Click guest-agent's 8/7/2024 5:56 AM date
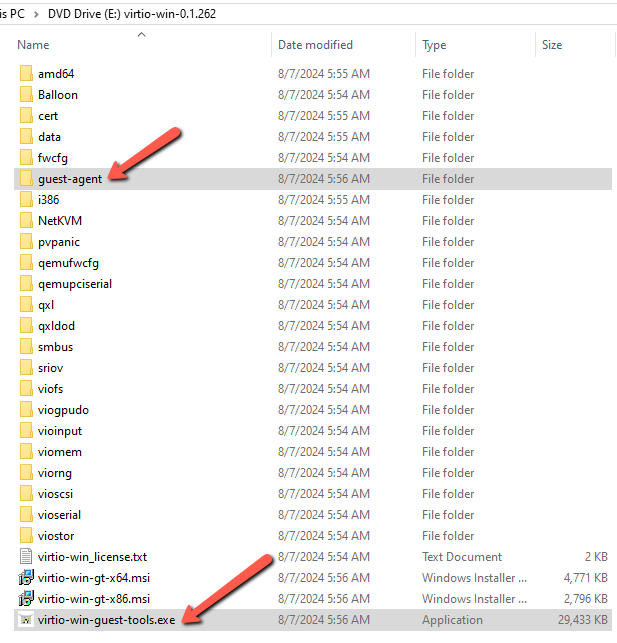The height and width of the screenshot is (643, 617). pos(324,179)
